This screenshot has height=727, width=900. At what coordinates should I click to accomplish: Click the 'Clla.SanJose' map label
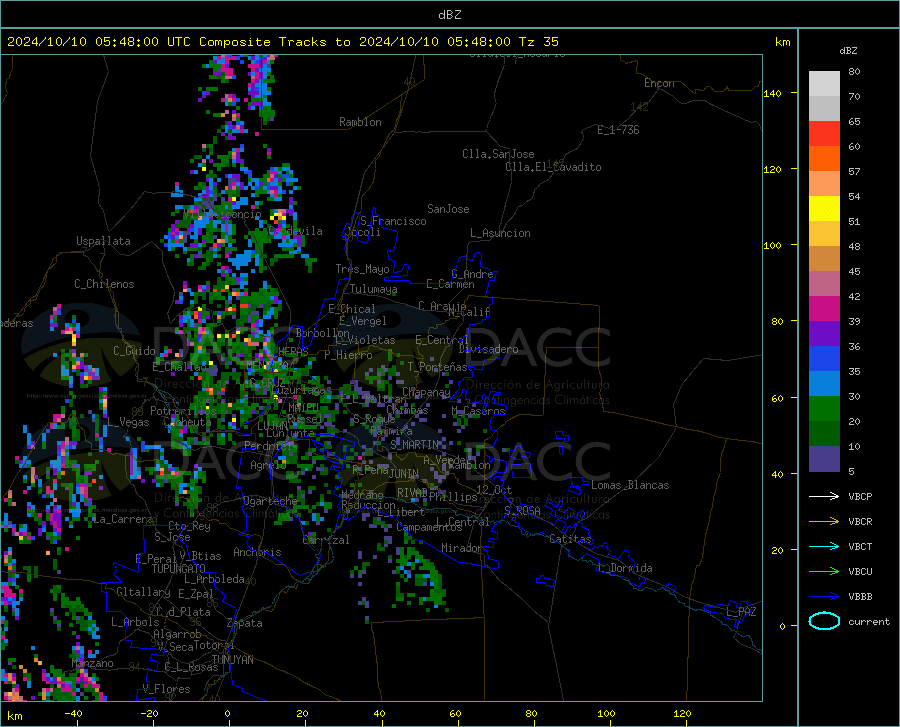[x=498, y=154]
